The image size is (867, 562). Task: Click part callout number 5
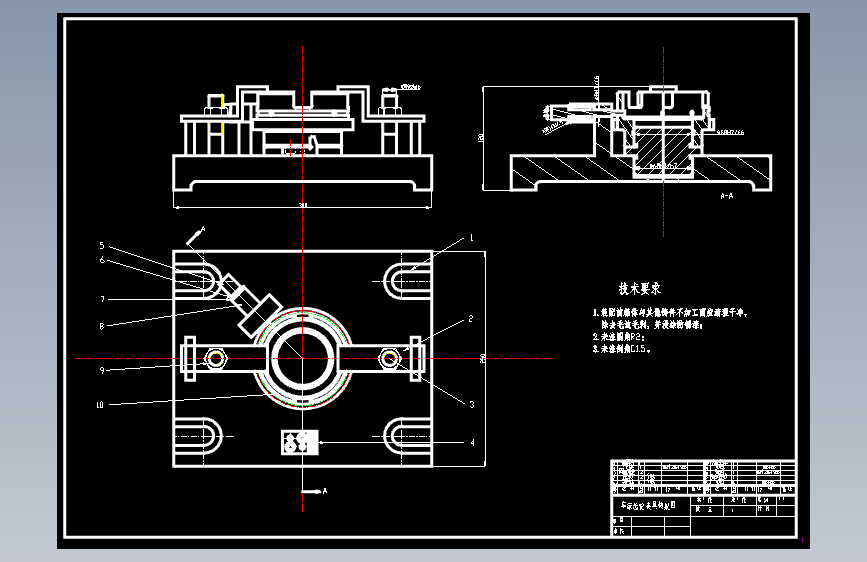[102, 246]
